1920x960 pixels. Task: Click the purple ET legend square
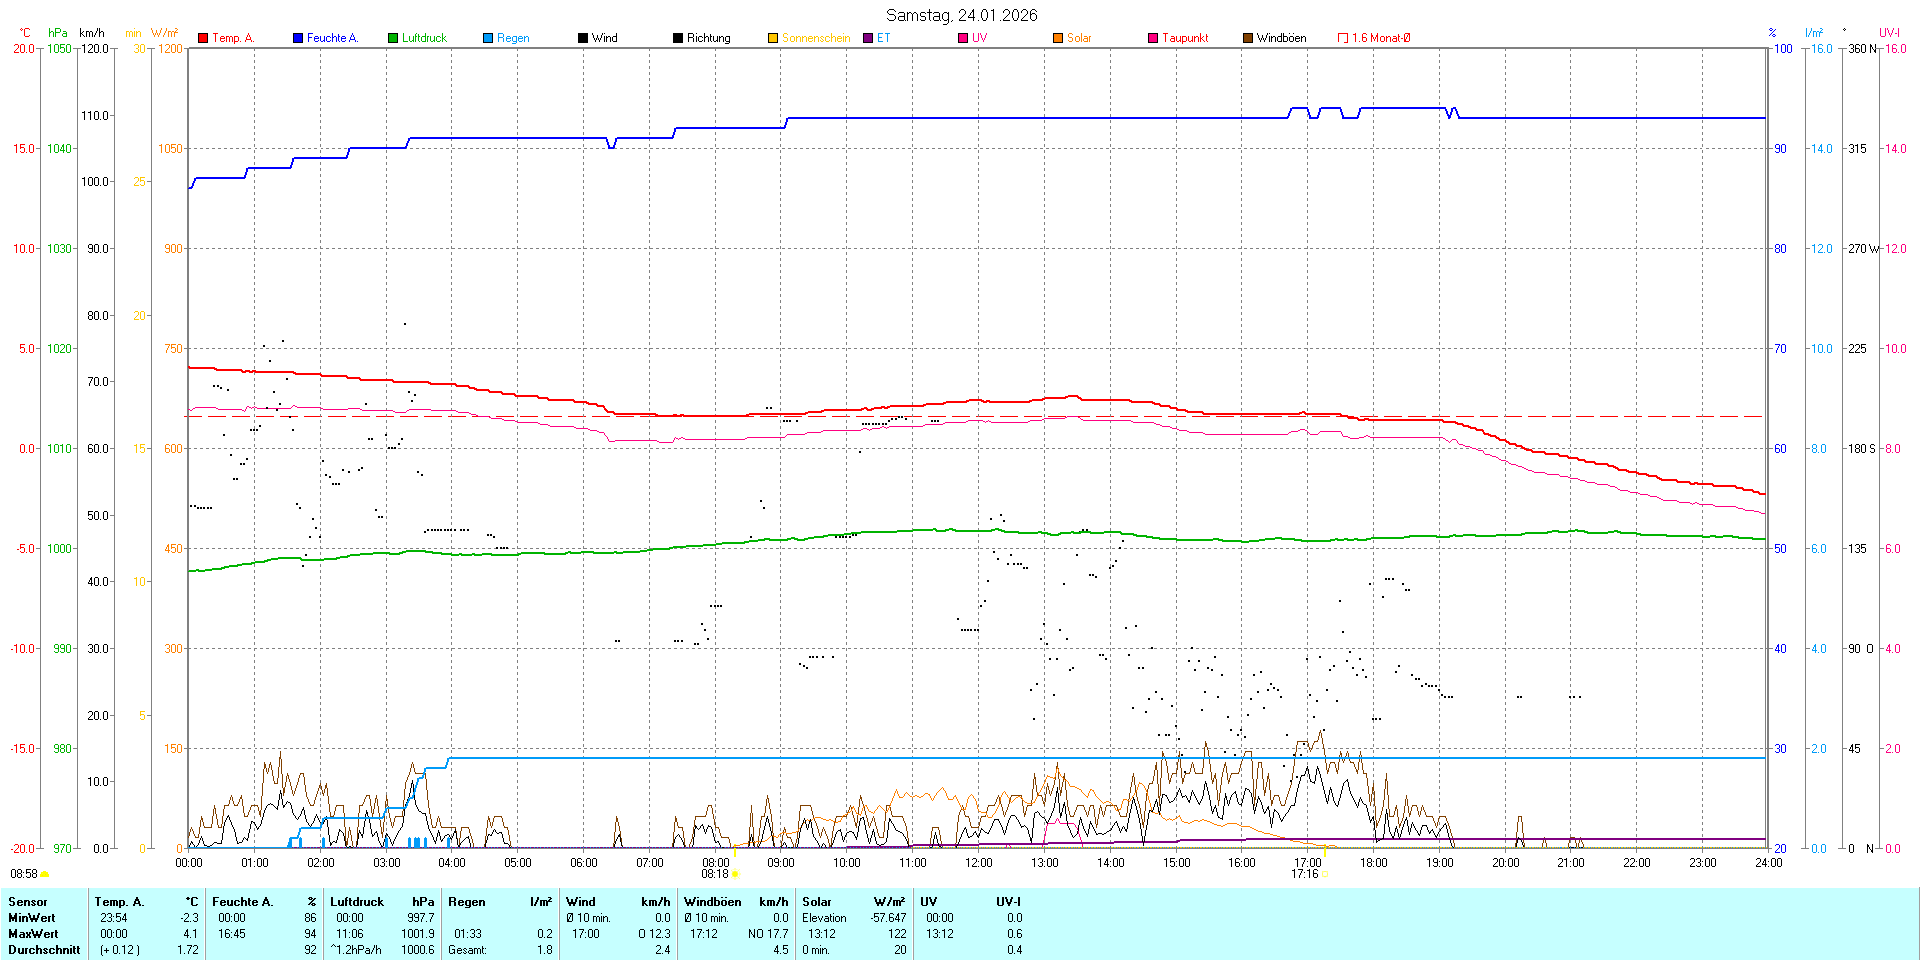[868, 38]
